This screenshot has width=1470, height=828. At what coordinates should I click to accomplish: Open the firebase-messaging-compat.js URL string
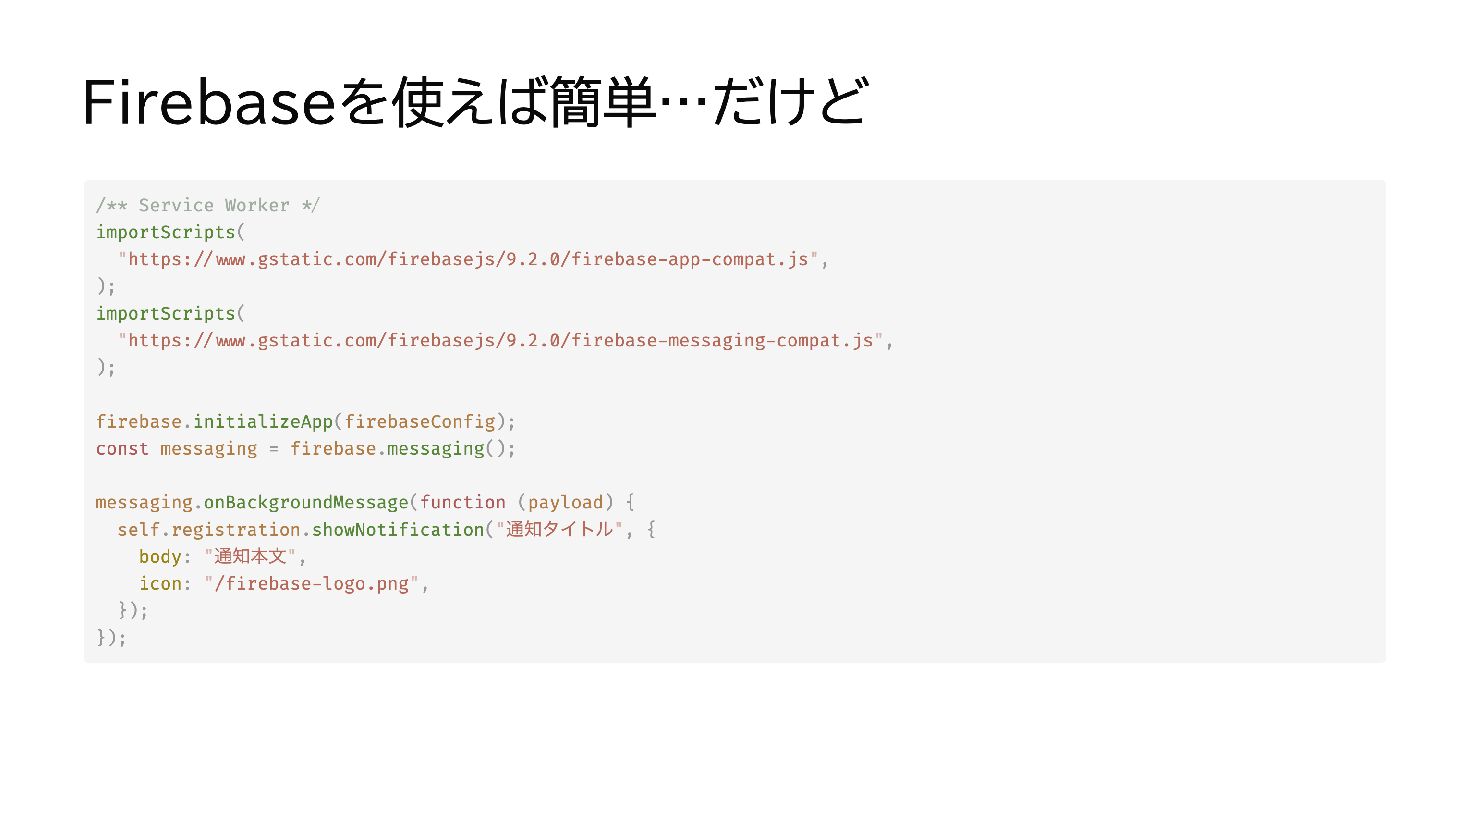coord(501,340)
